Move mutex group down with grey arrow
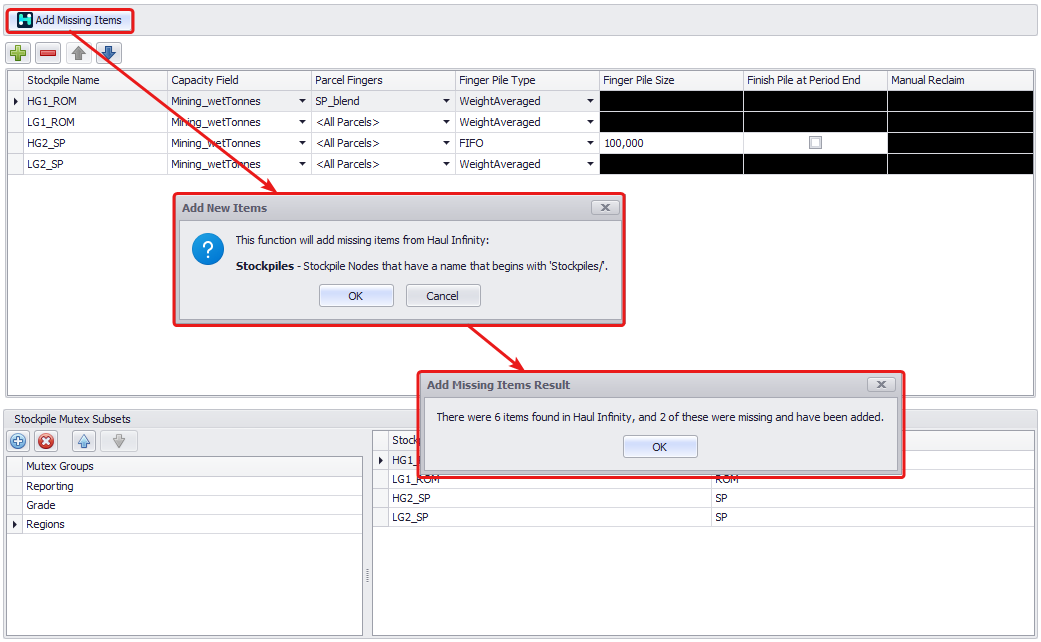 click(119, 441)
